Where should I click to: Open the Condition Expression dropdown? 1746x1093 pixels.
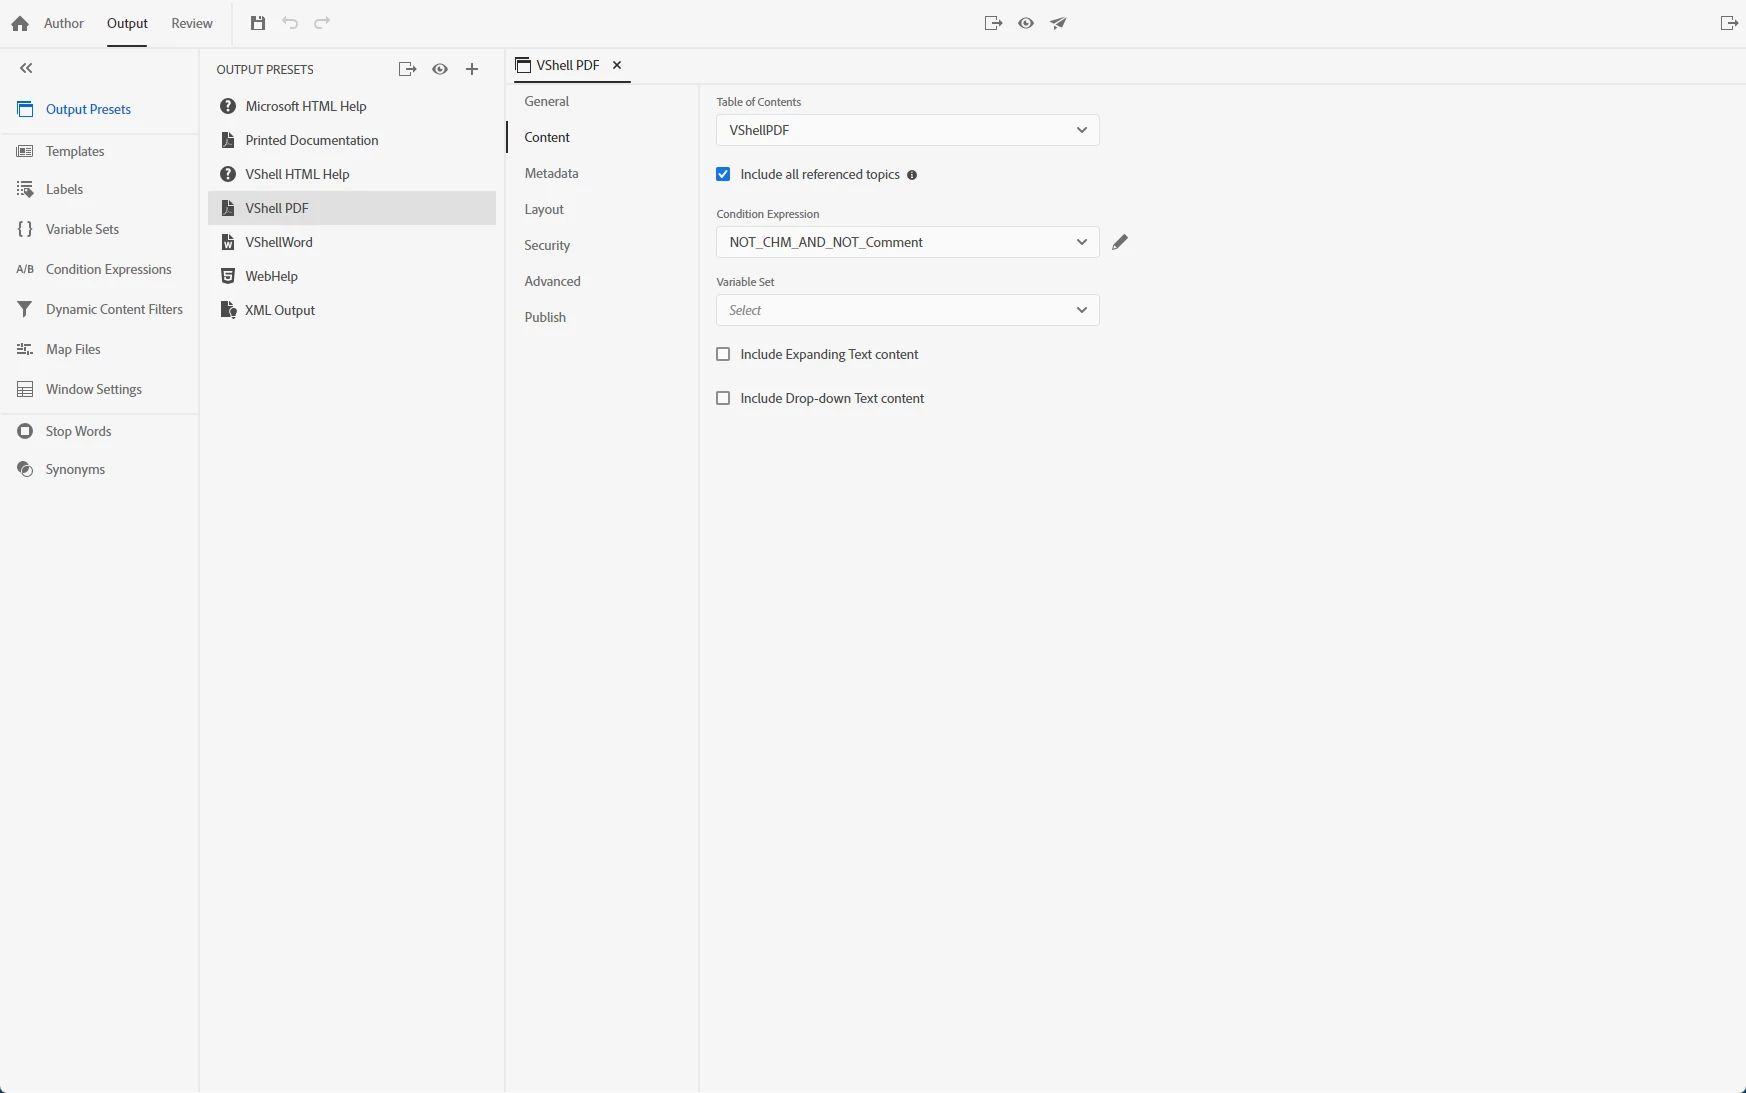click(908, 242)
